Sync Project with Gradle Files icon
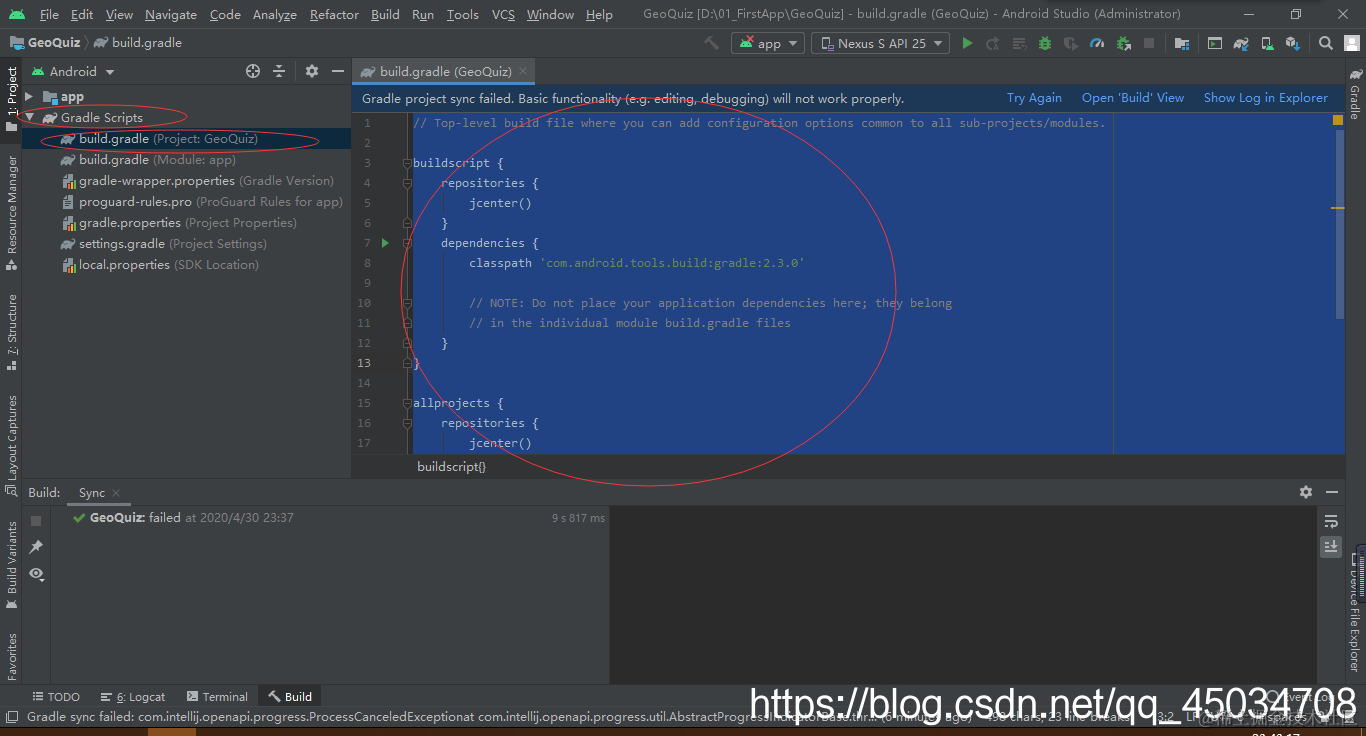 pyautogui.click(x=1241, y=43)
